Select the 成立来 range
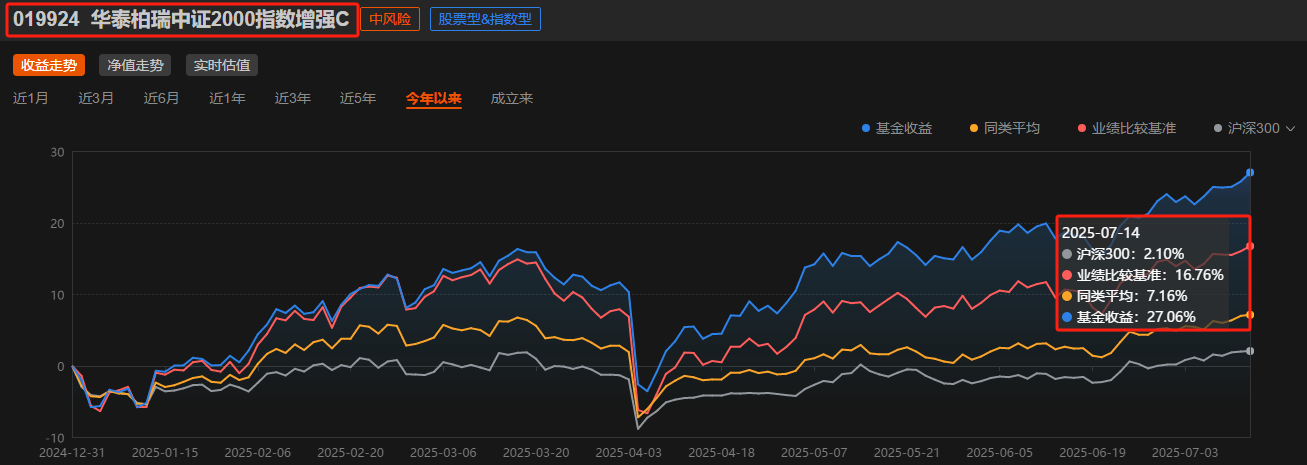1307x465 pixels. pyautogui.click(x=512, y=98)
